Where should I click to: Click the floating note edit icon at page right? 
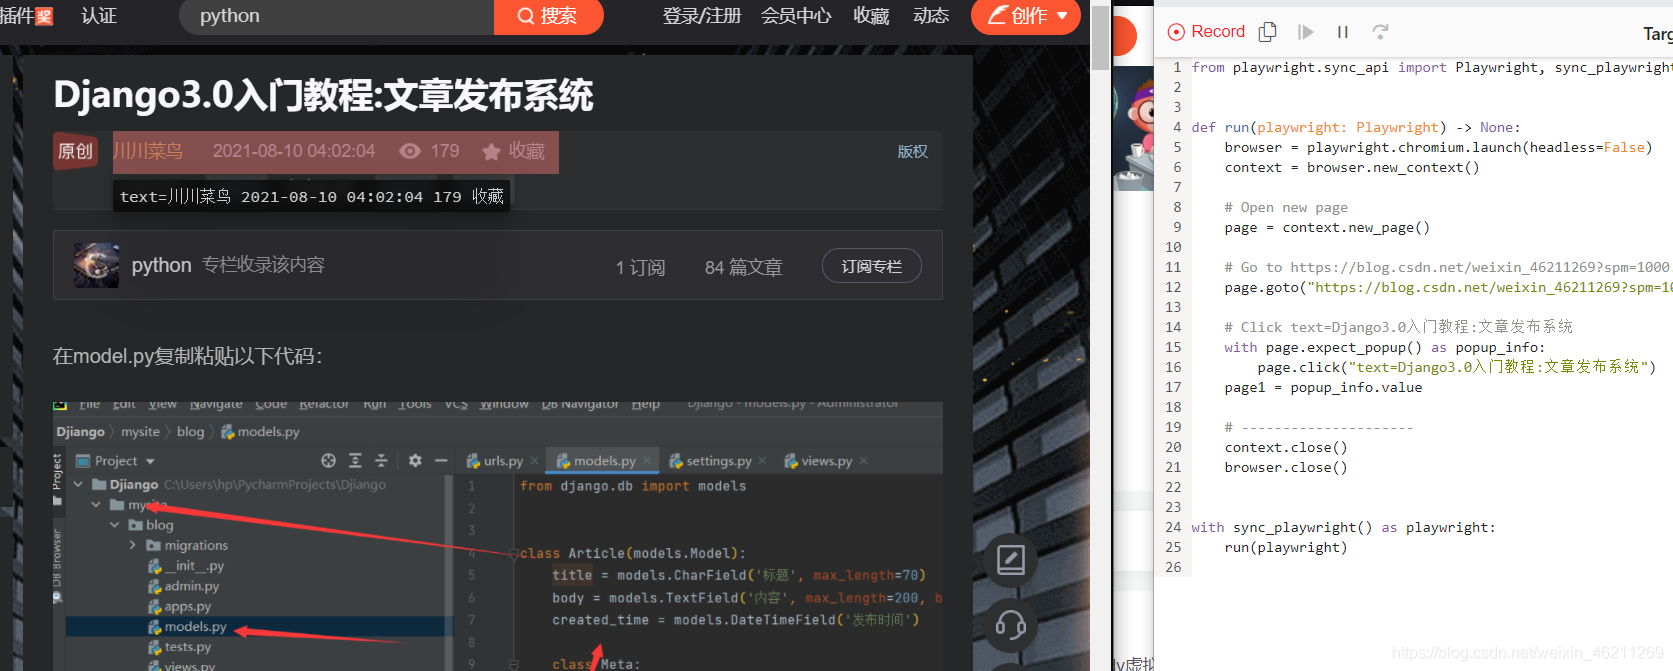(x=1011, y=560)
